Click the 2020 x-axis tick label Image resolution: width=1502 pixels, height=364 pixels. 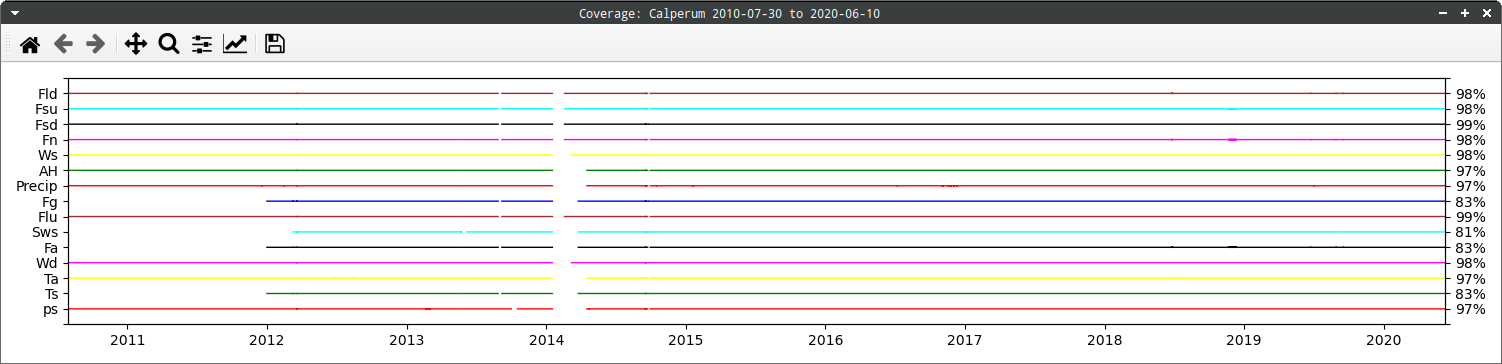1384,339
